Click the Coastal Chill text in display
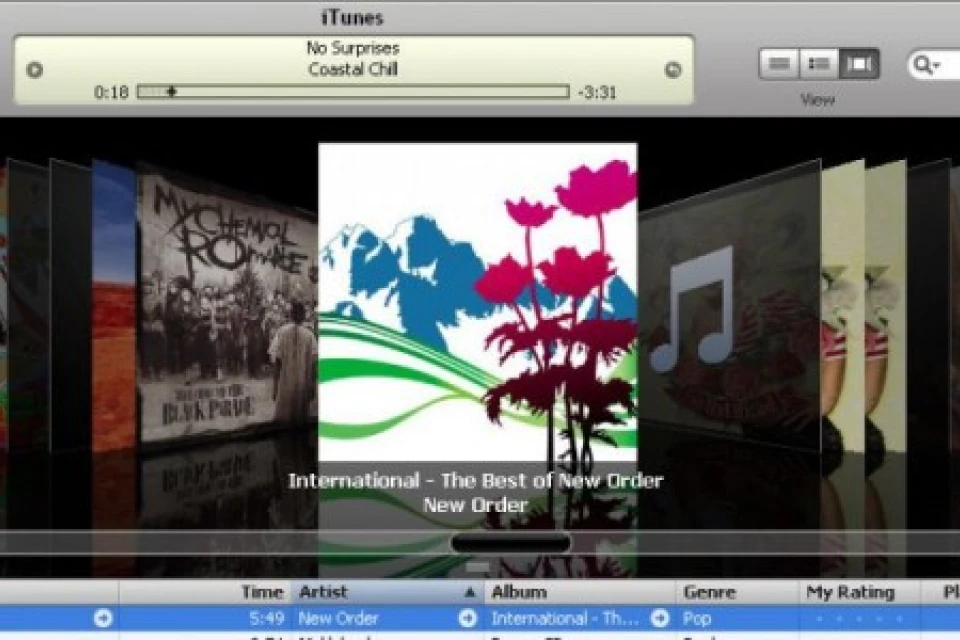The width and height of the screenshot is (960, 640). 353,69
